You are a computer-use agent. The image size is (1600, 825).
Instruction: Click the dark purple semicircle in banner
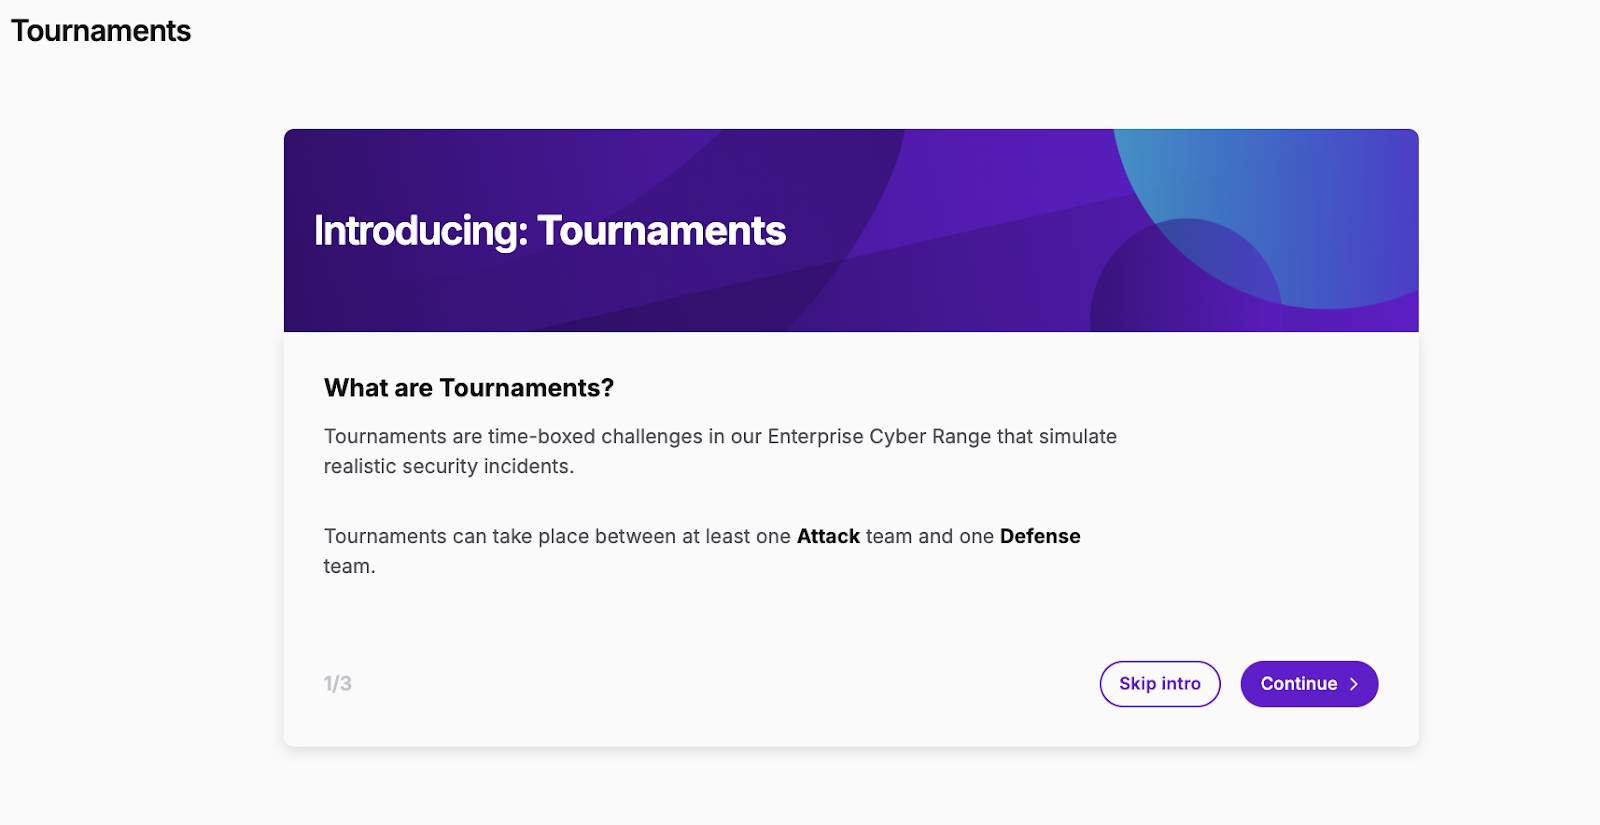click(x=1186, y=280)
